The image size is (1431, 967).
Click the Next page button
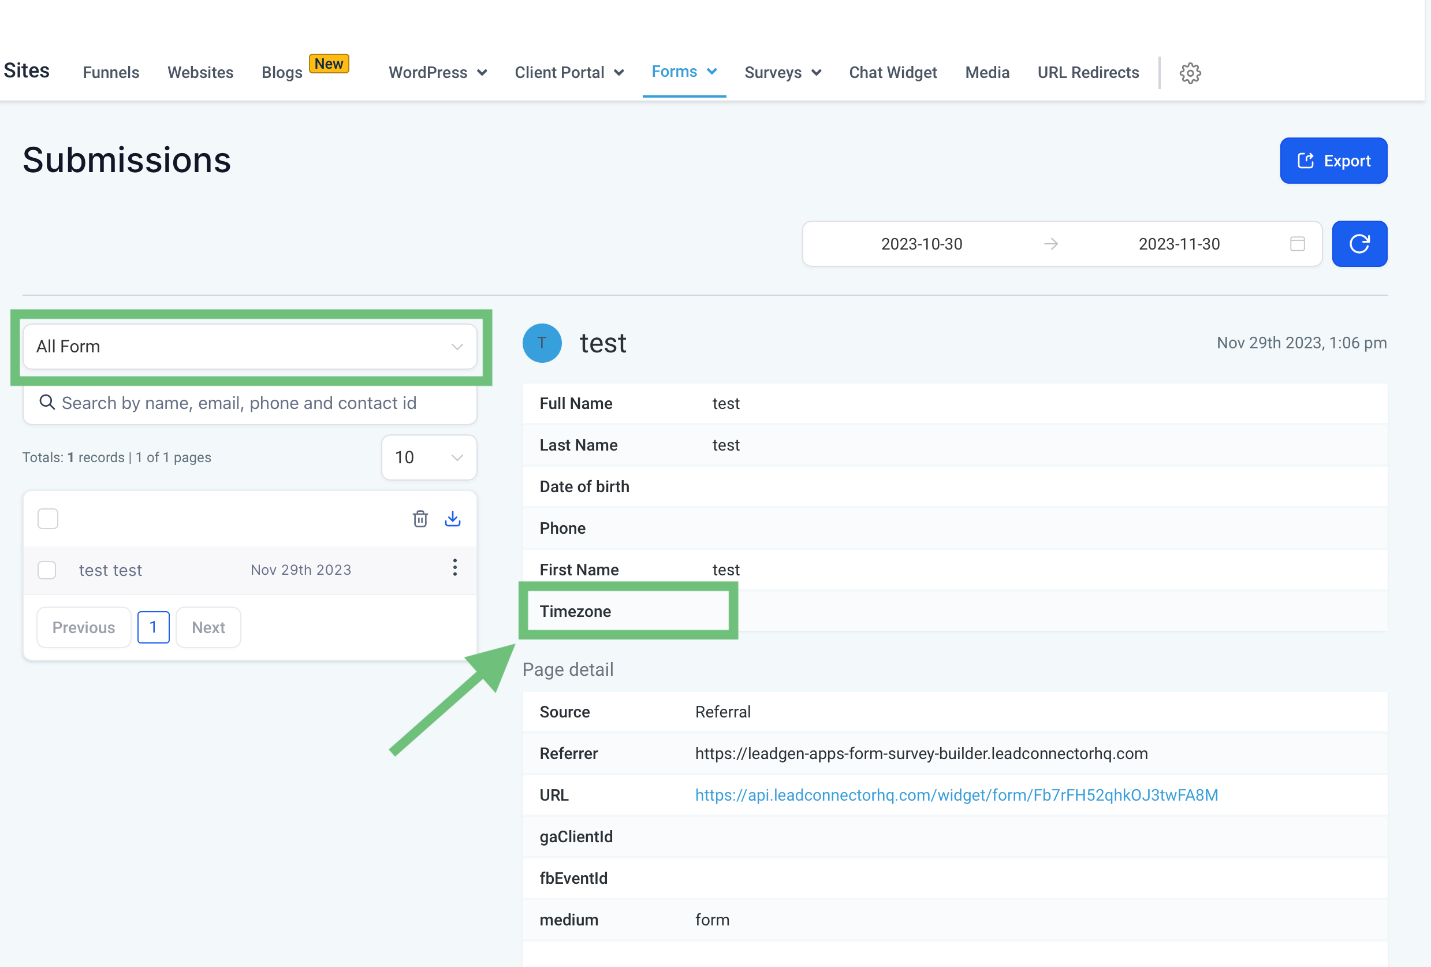[x=208, y=628]
